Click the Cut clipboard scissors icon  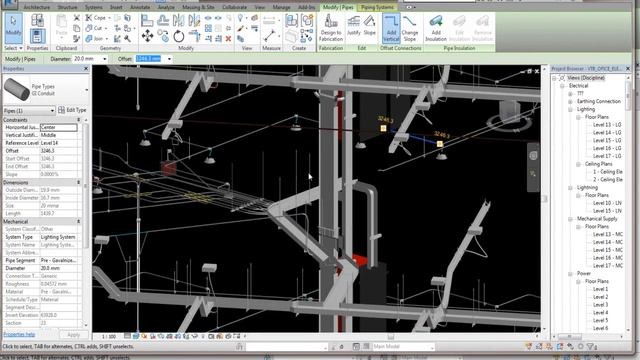point(76,18)
